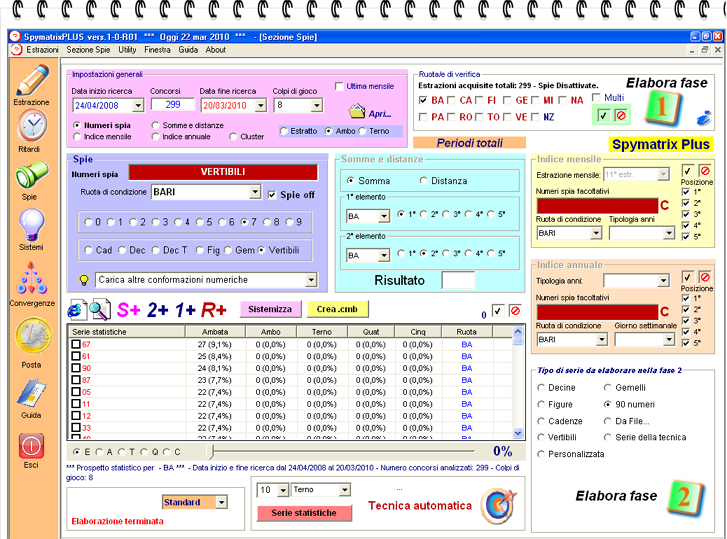727x539 pixels.
Task: Click the percentage slider handle
Action: 210,451
